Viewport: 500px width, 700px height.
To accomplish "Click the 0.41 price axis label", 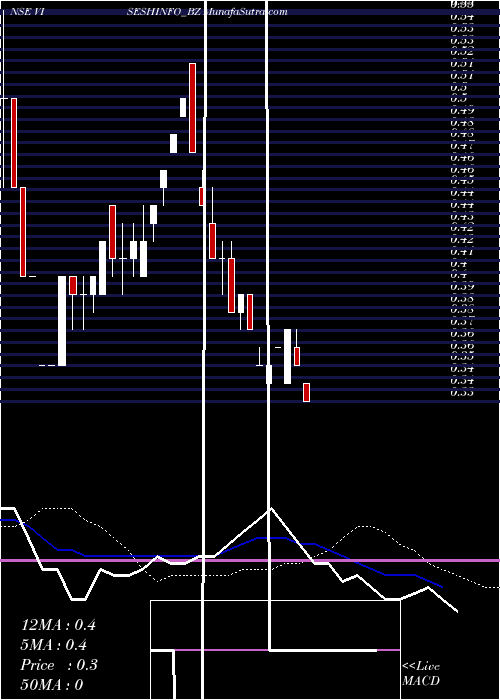I will (x=462, y=252).
